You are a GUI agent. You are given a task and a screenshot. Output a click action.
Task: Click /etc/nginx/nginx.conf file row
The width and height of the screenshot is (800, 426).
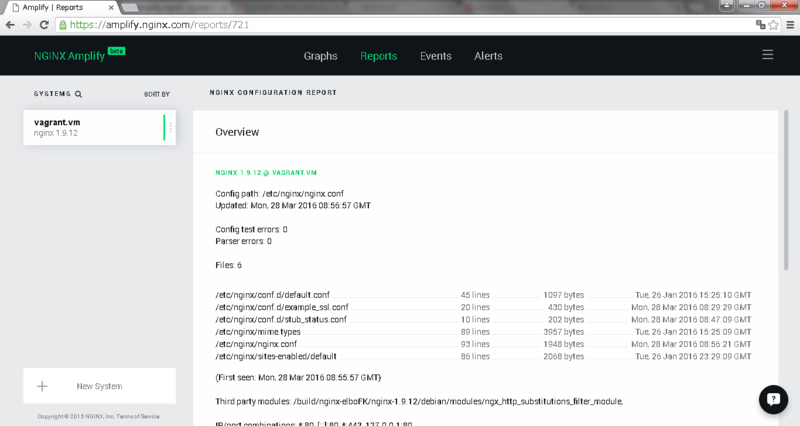[x=483, y=344]
